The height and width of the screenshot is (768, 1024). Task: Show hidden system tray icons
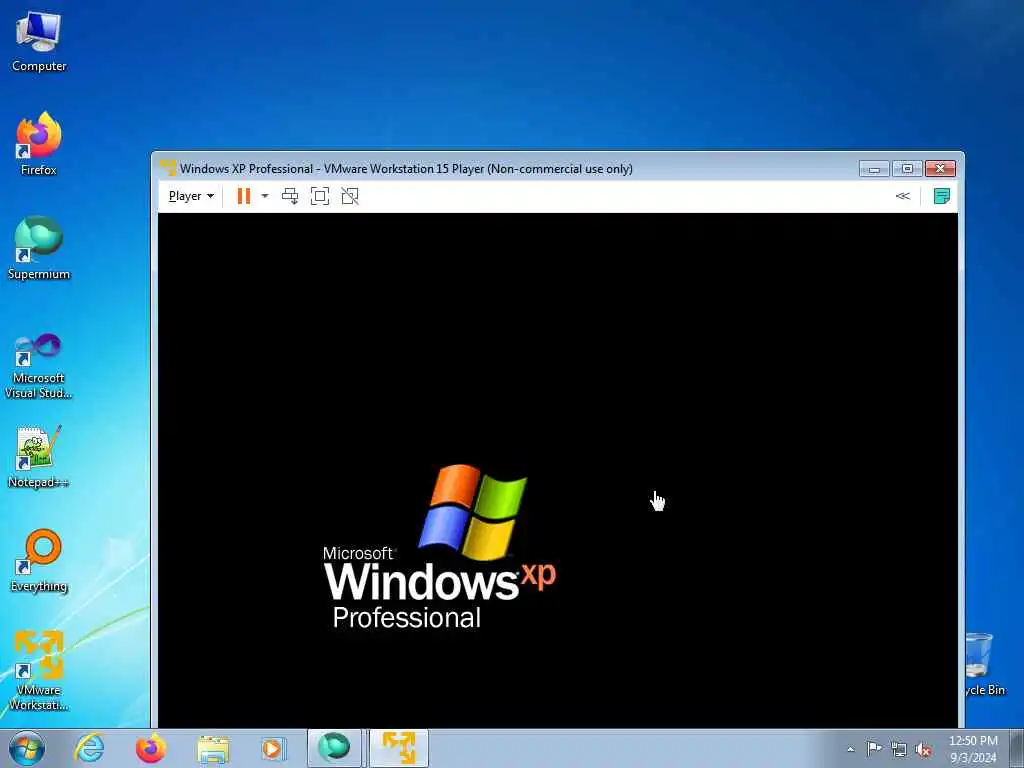click(850, 750)
